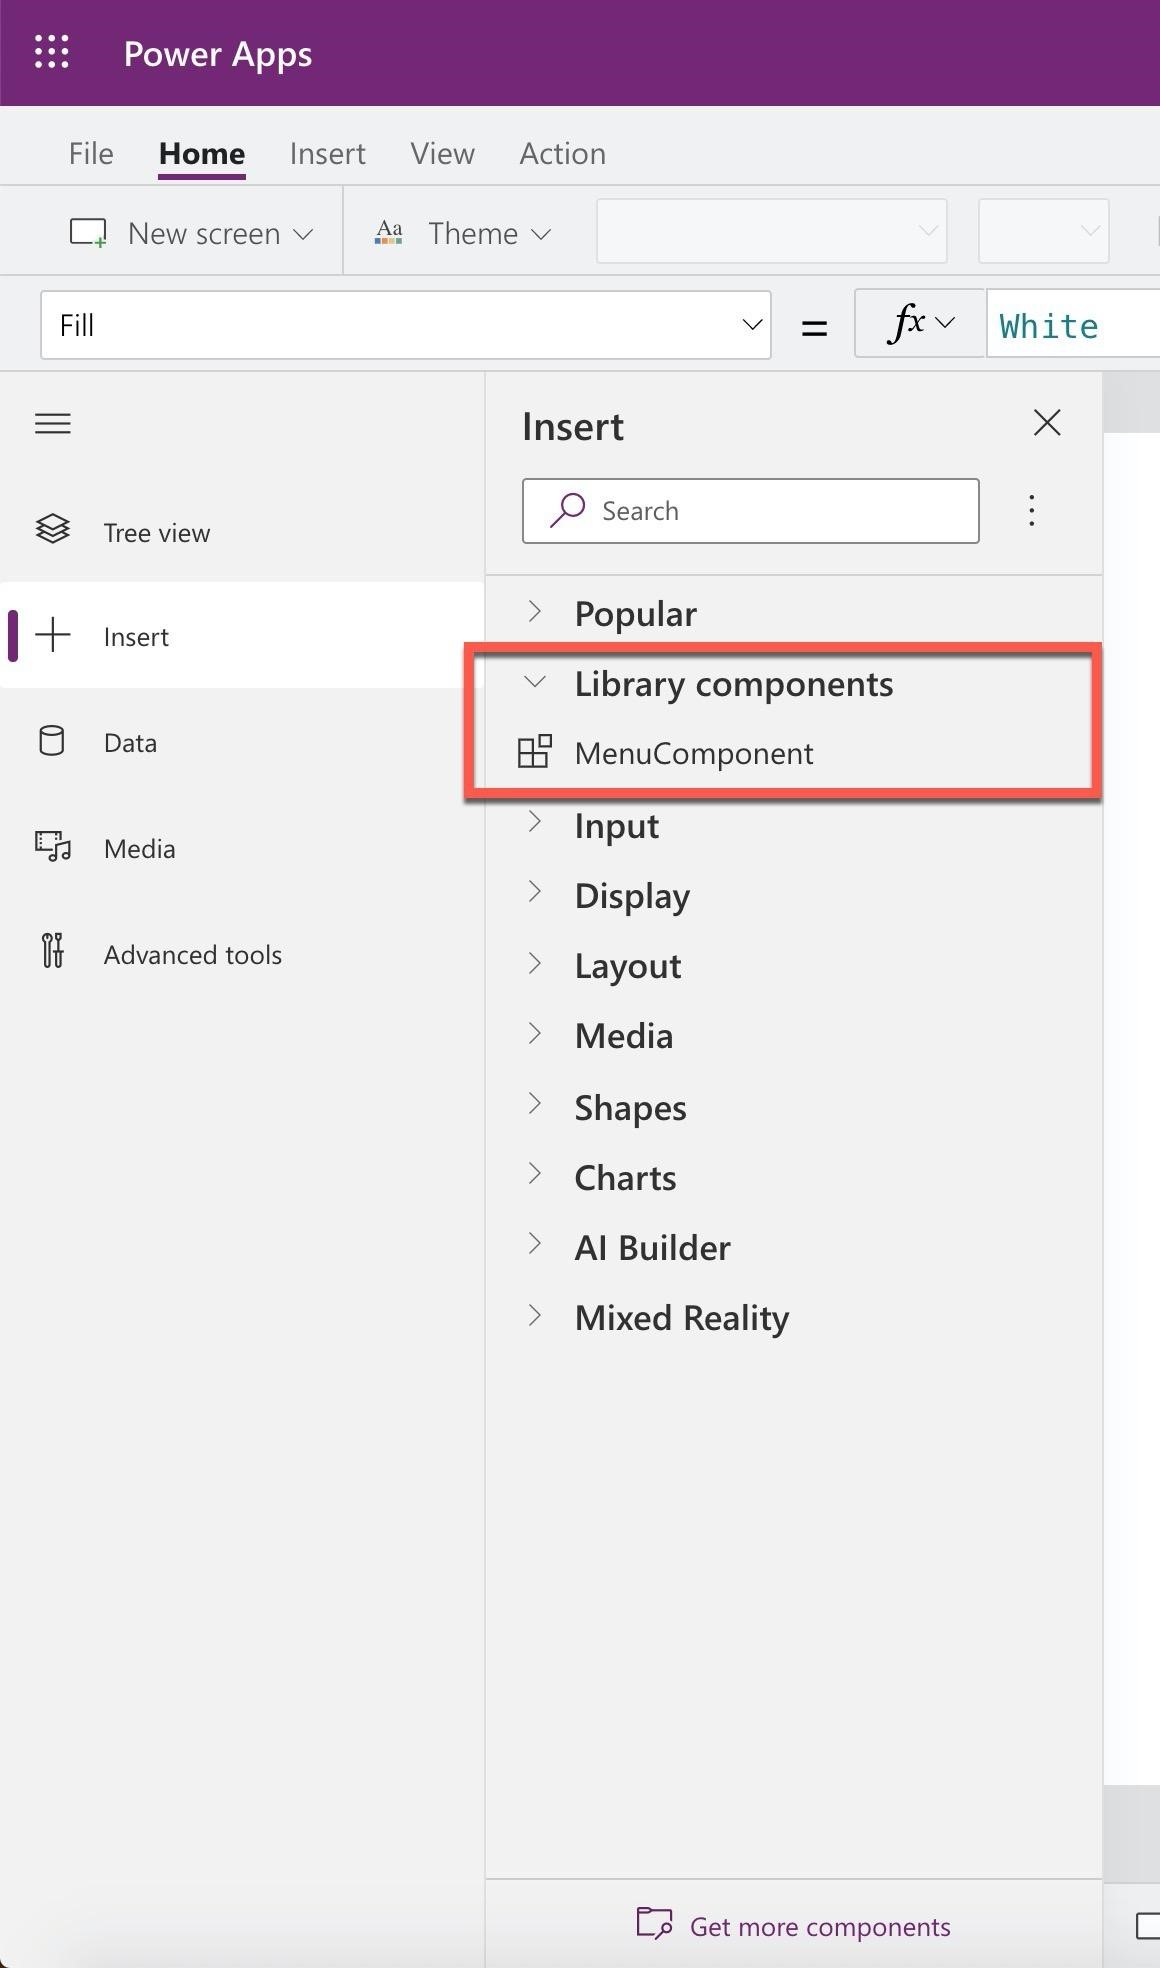Collapse the Library components category
The image size is (1160, 1968).
535,682
